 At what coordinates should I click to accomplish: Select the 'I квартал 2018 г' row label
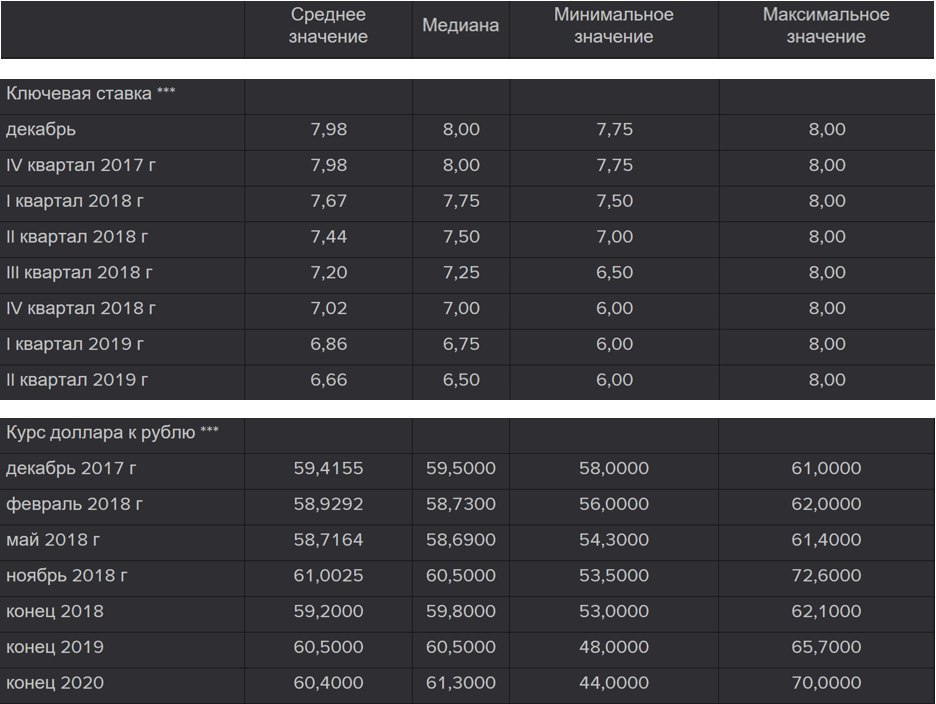point(75,201)
